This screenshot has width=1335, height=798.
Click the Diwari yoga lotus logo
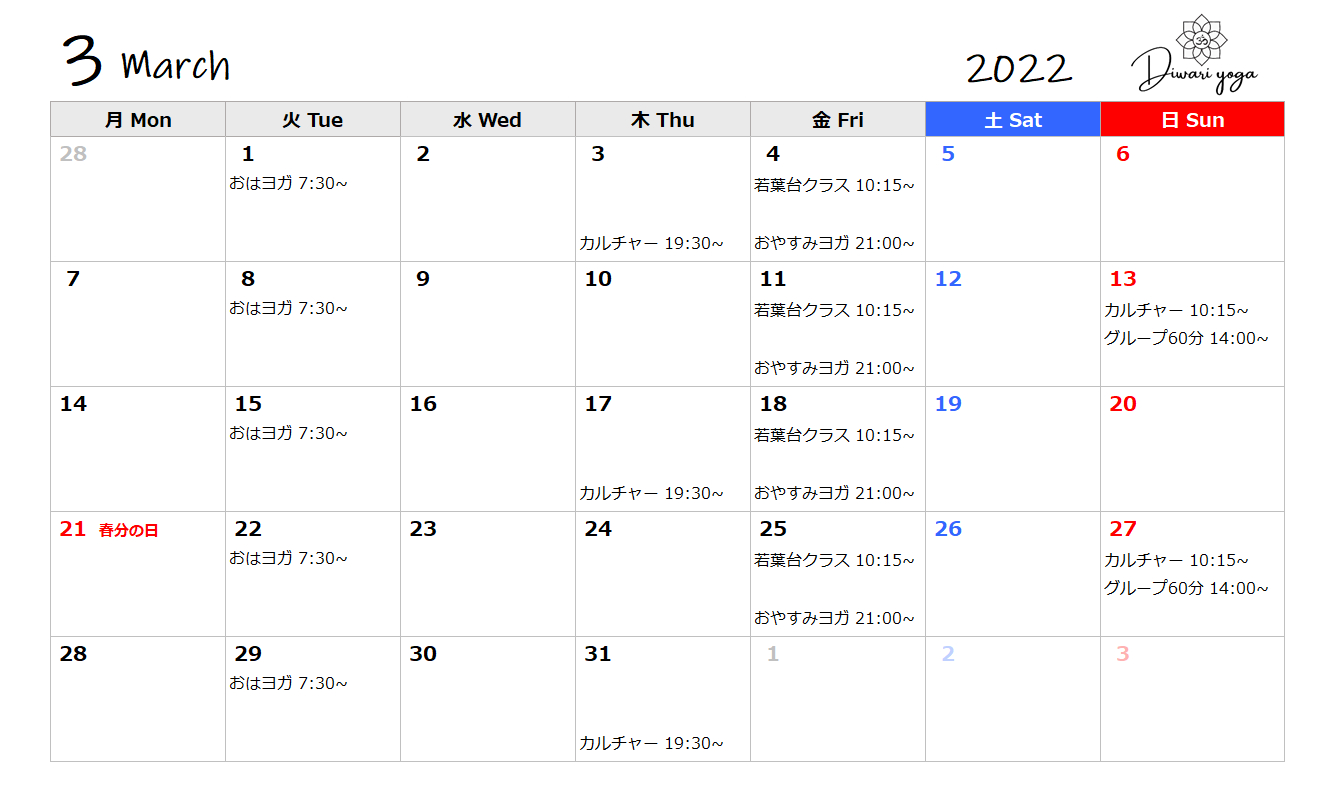pos(1195,55)
